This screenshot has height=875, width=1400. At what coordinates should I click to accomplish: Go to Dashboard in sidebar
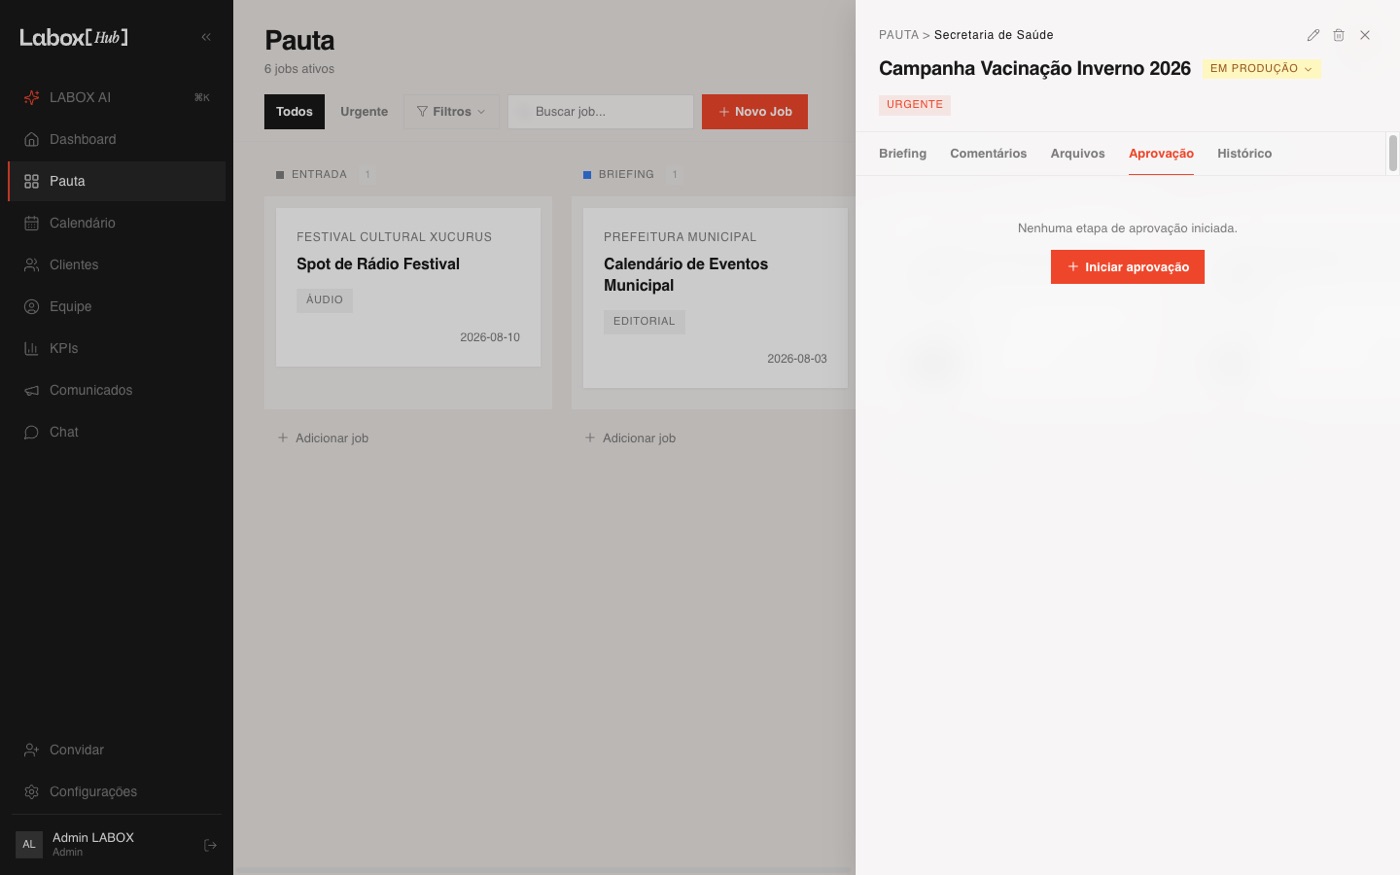(116, 139)
